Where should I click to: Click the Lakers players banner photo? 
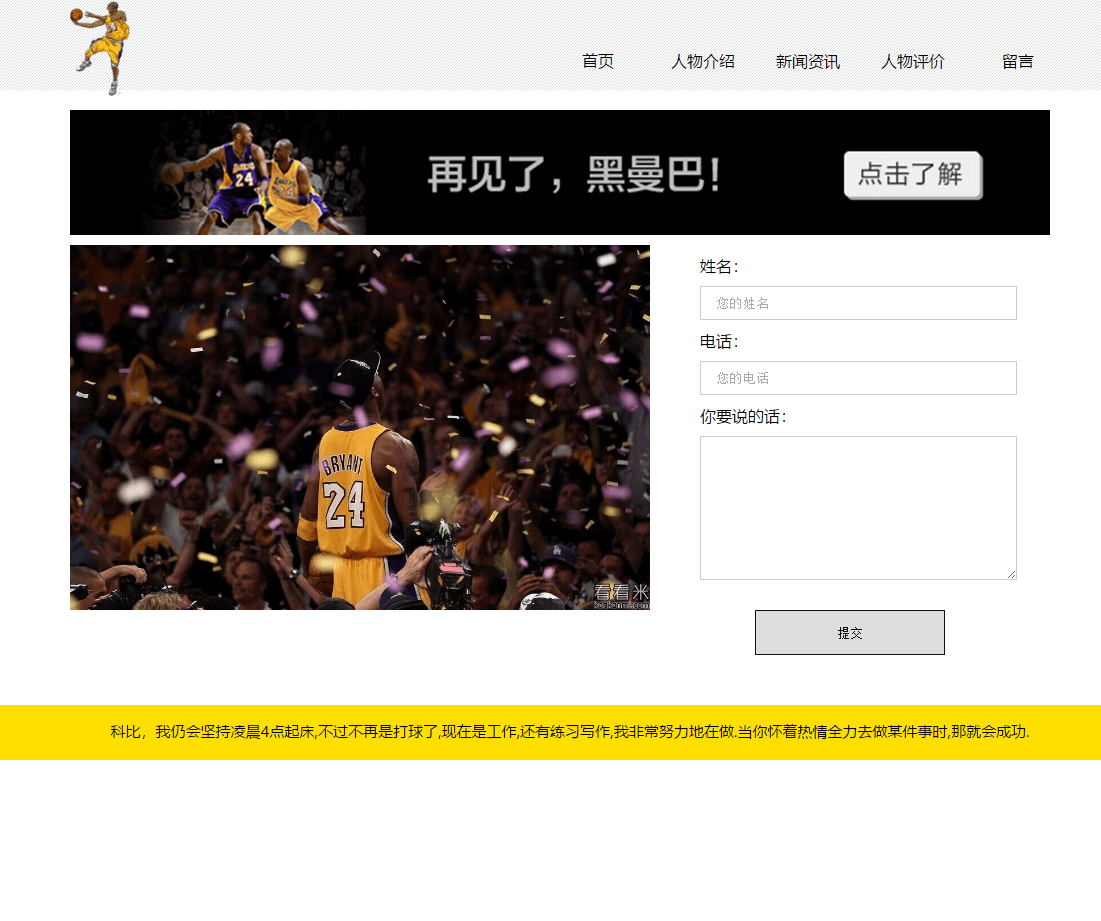pos(253,177)
